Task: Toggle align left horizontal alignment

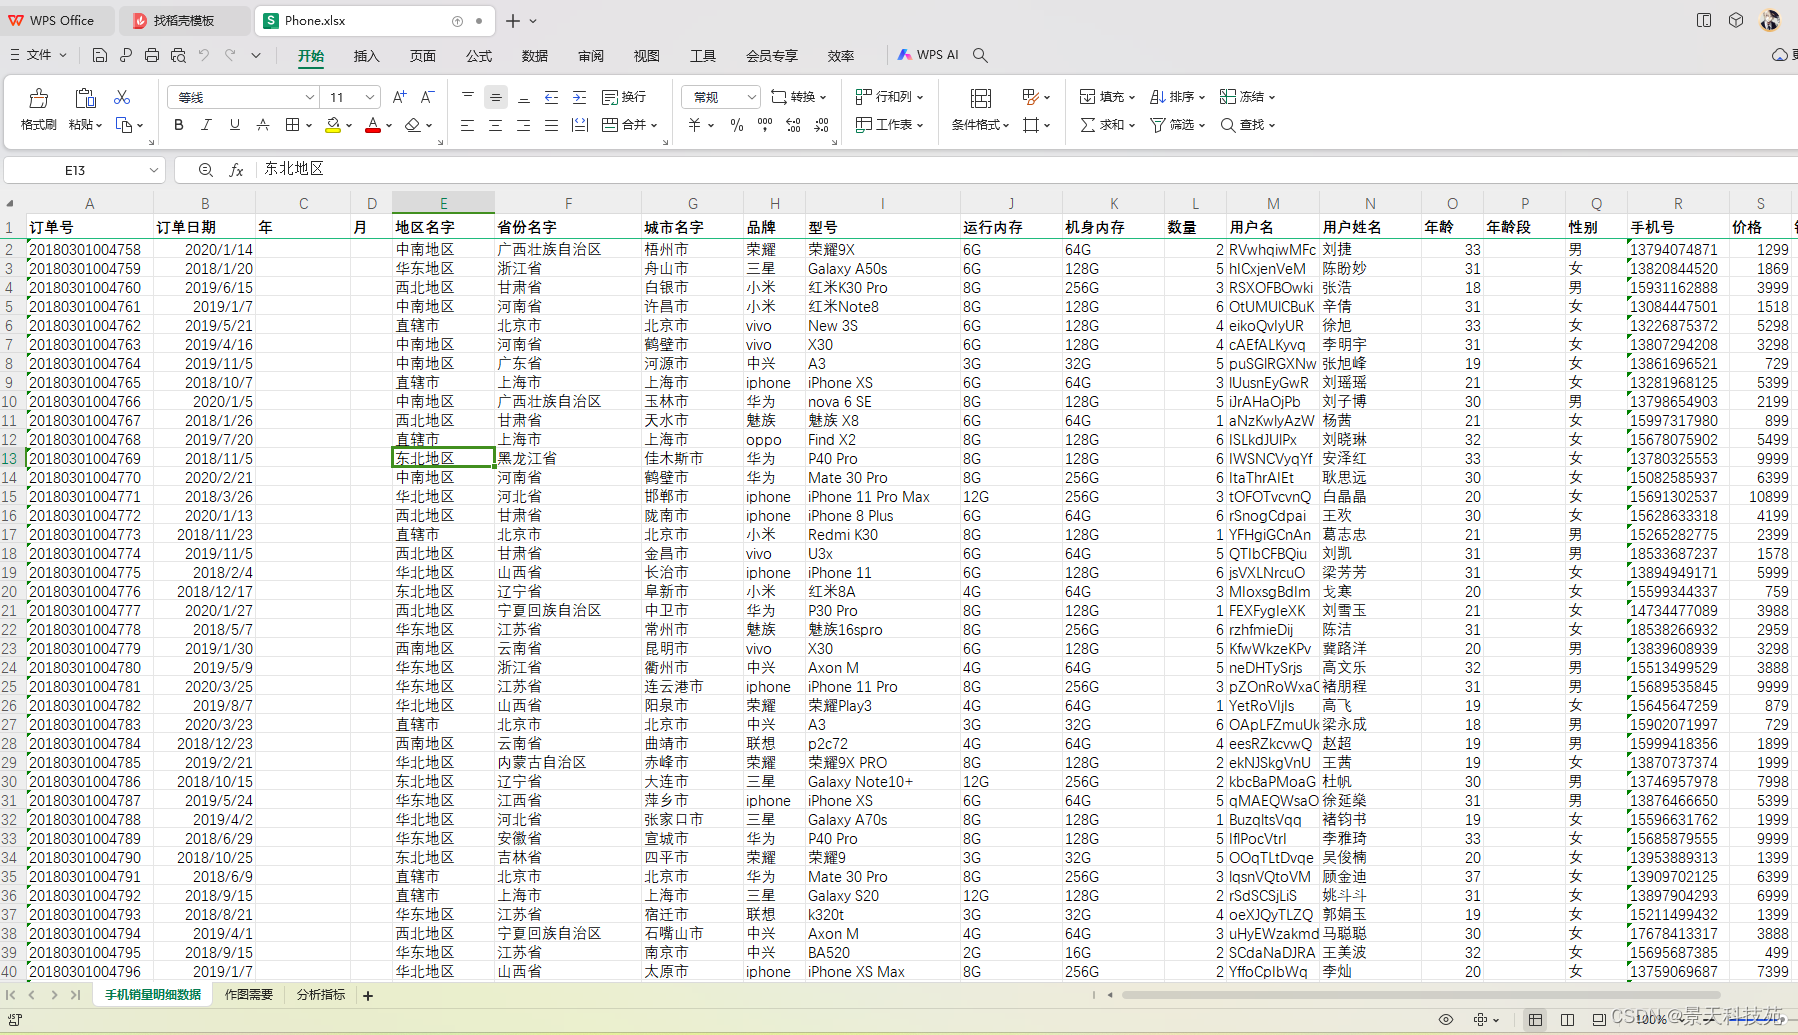Action: [x=467, y=125]
